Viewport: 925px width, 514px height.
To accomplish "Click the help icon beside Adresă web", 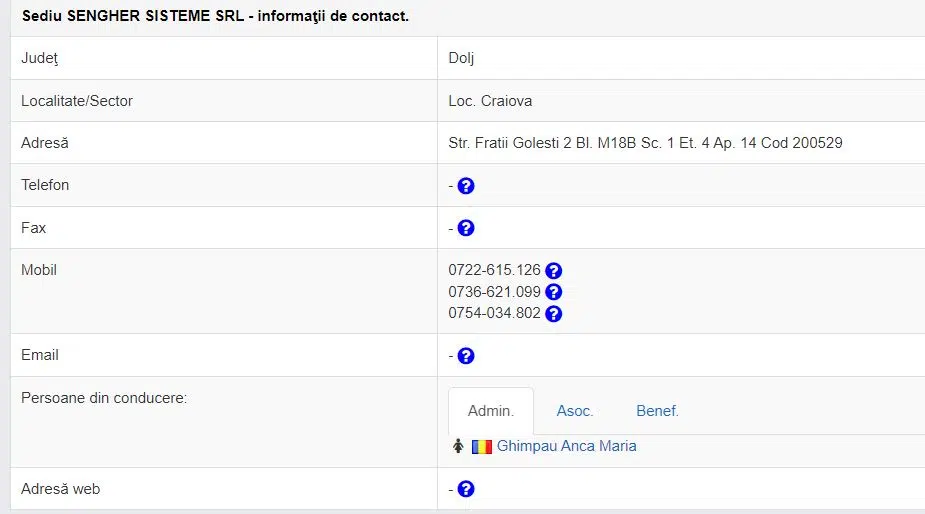I will coord(466,489).
